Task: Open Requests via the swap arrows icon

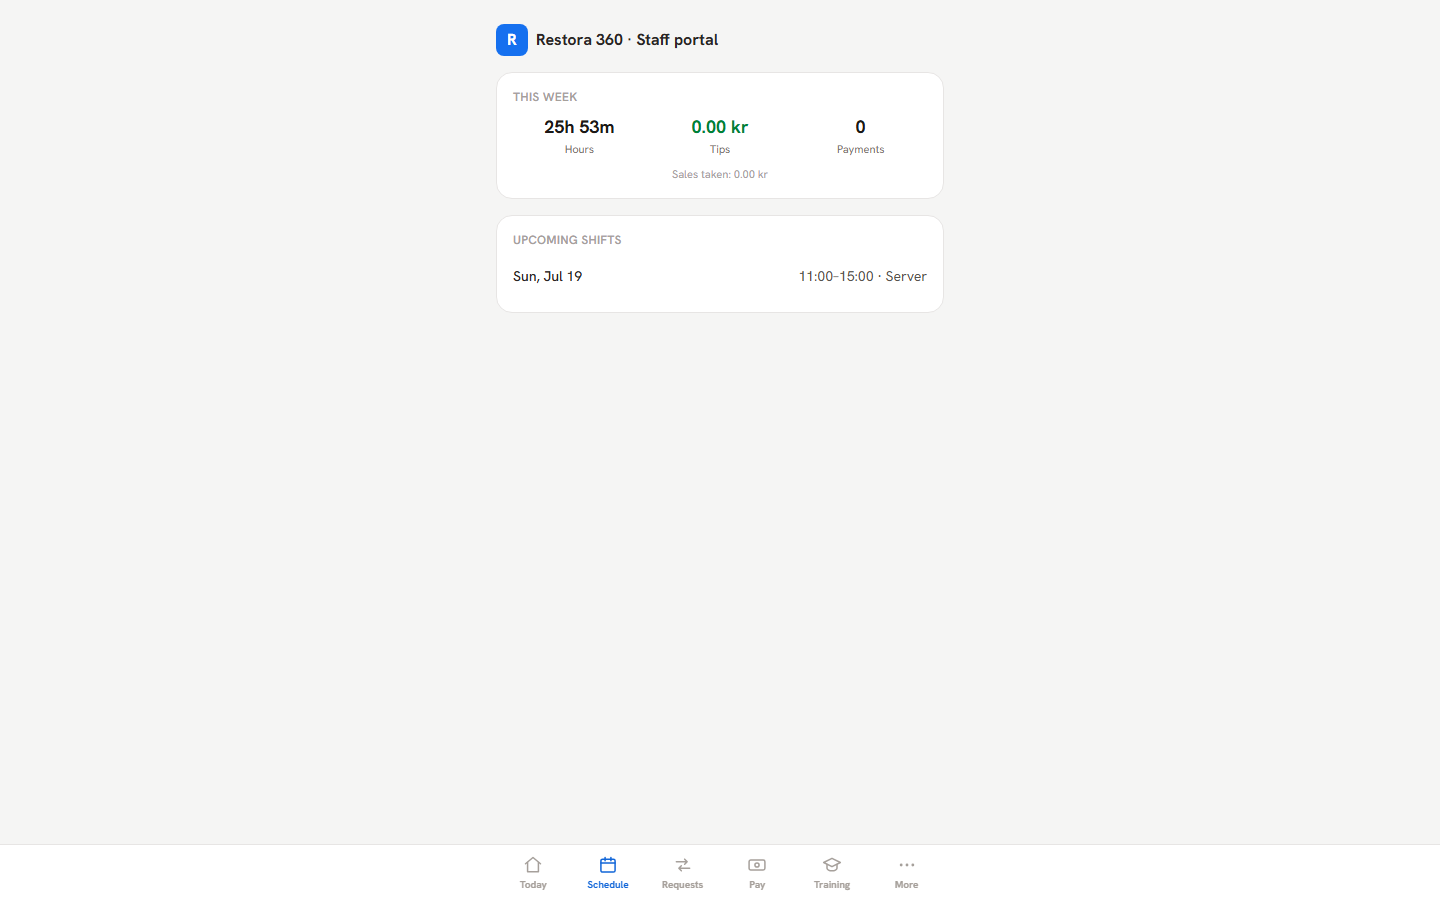Action: pos(683,865)
